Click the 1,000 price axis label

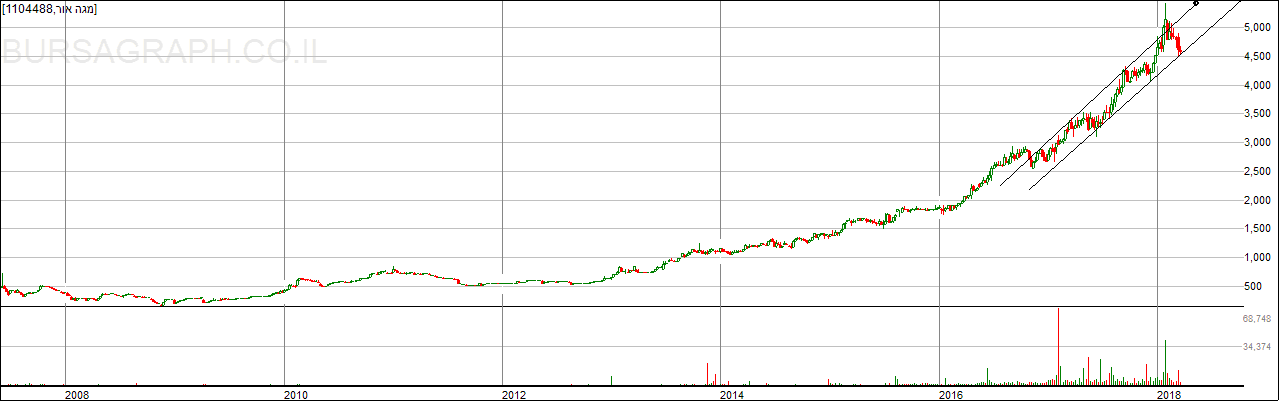point(1257,258)
